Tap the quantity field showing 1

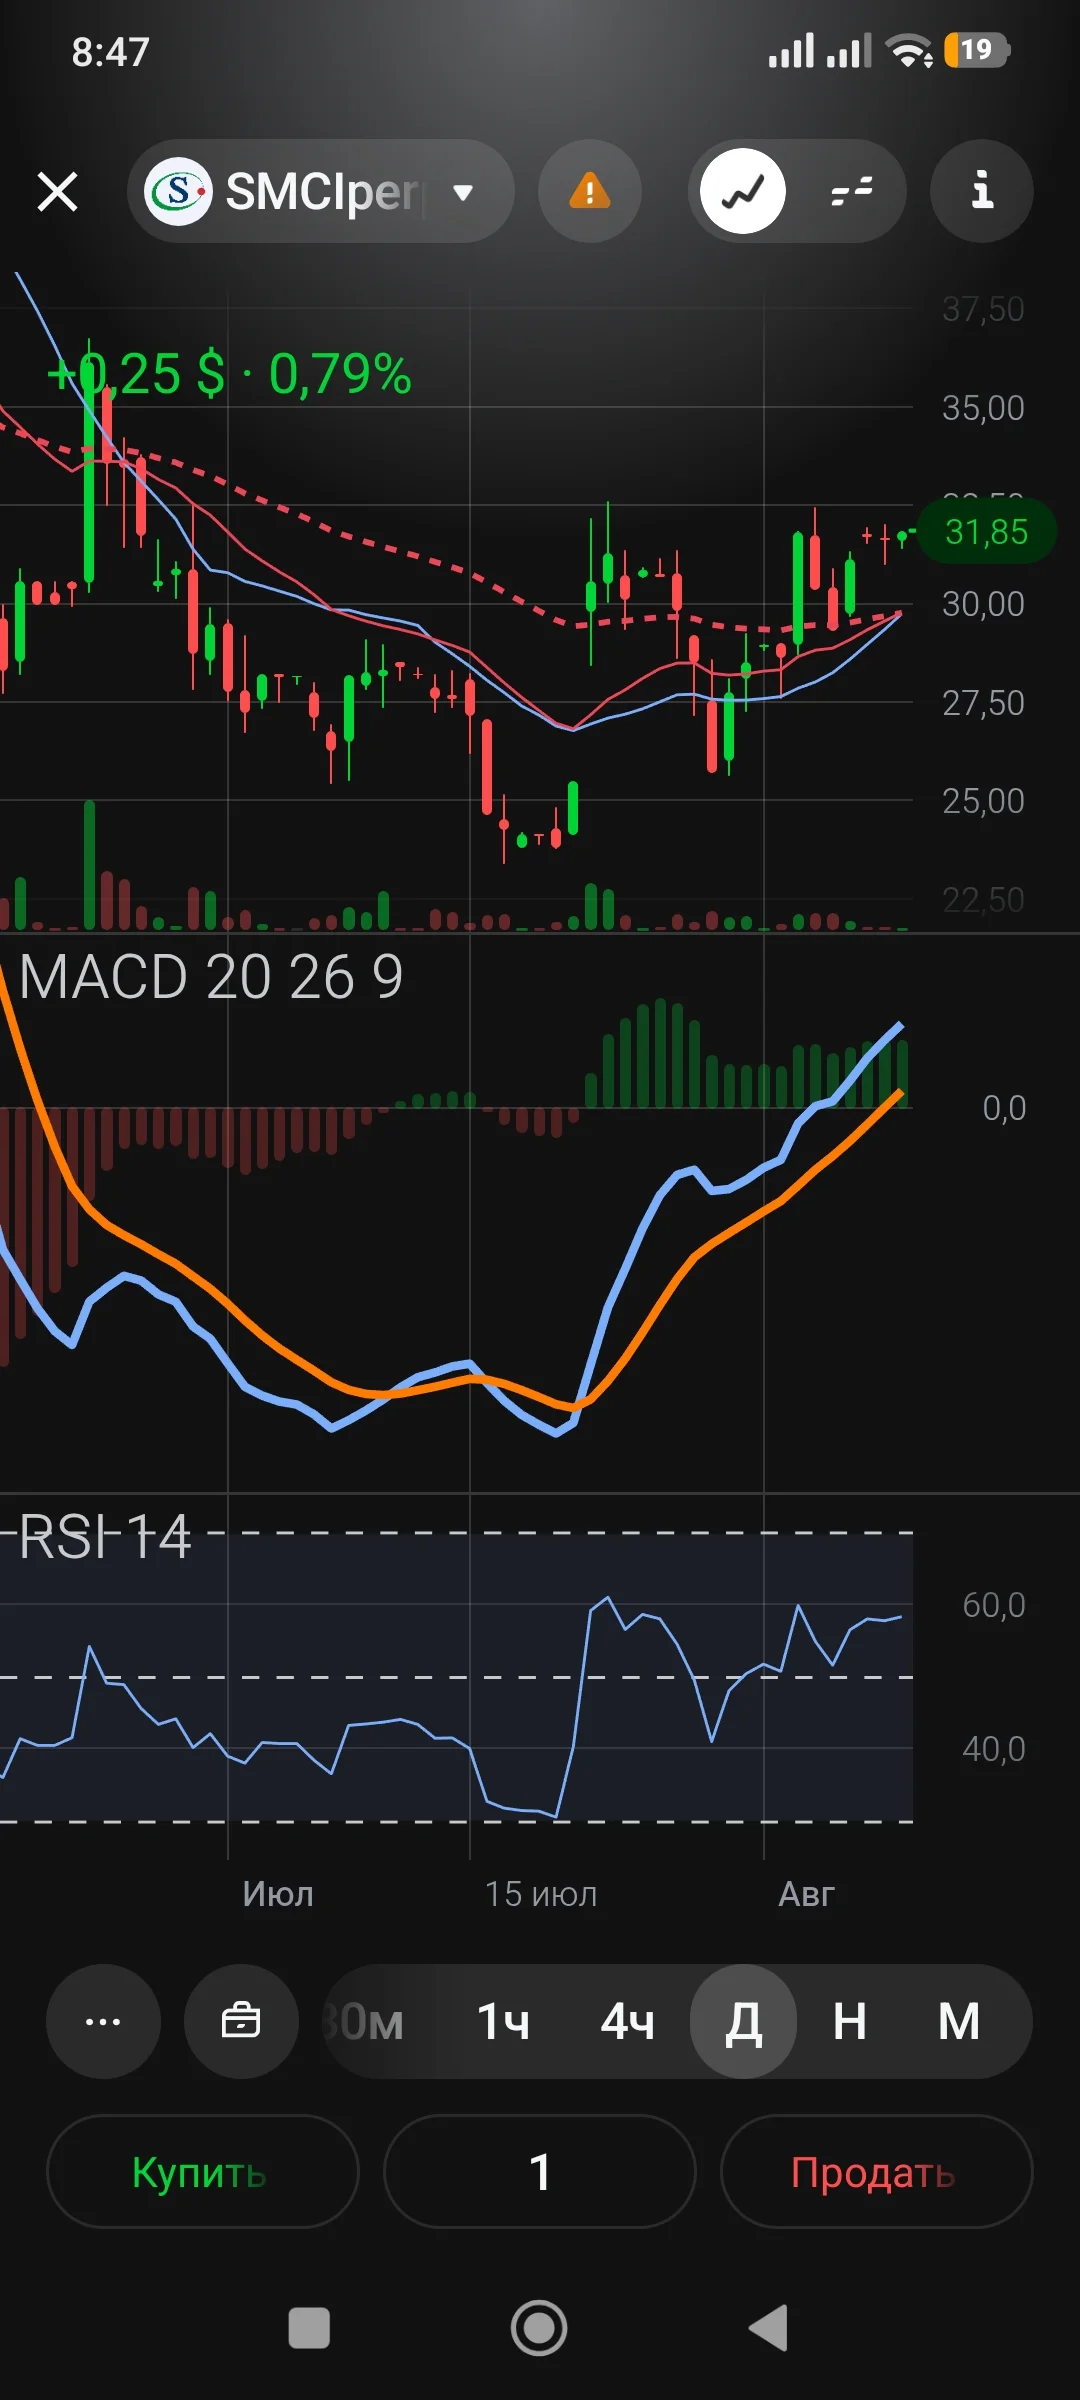click(540, 2171)
